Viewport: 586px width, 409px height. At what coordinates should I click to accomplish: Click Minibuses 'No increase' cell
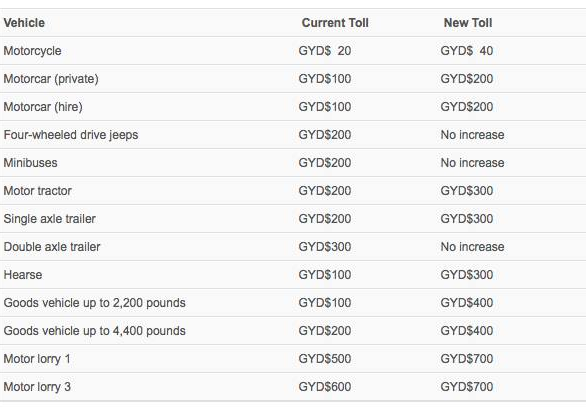point(472,163)
